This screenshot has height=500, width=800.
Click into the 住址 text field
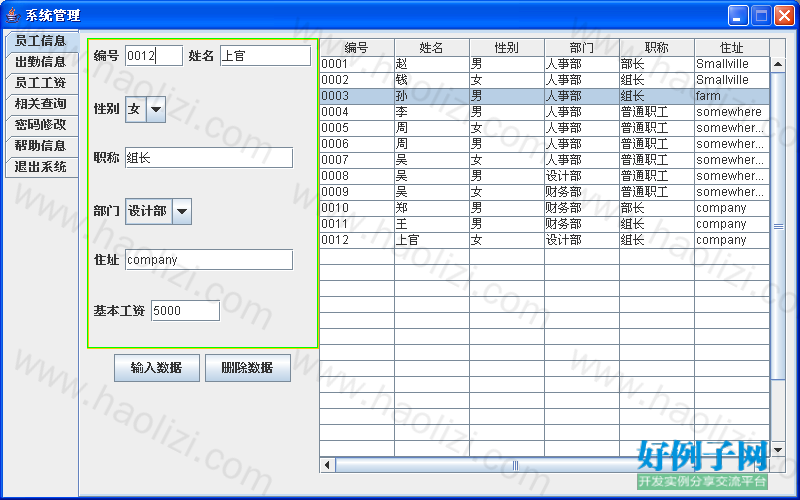click(209, 260)
